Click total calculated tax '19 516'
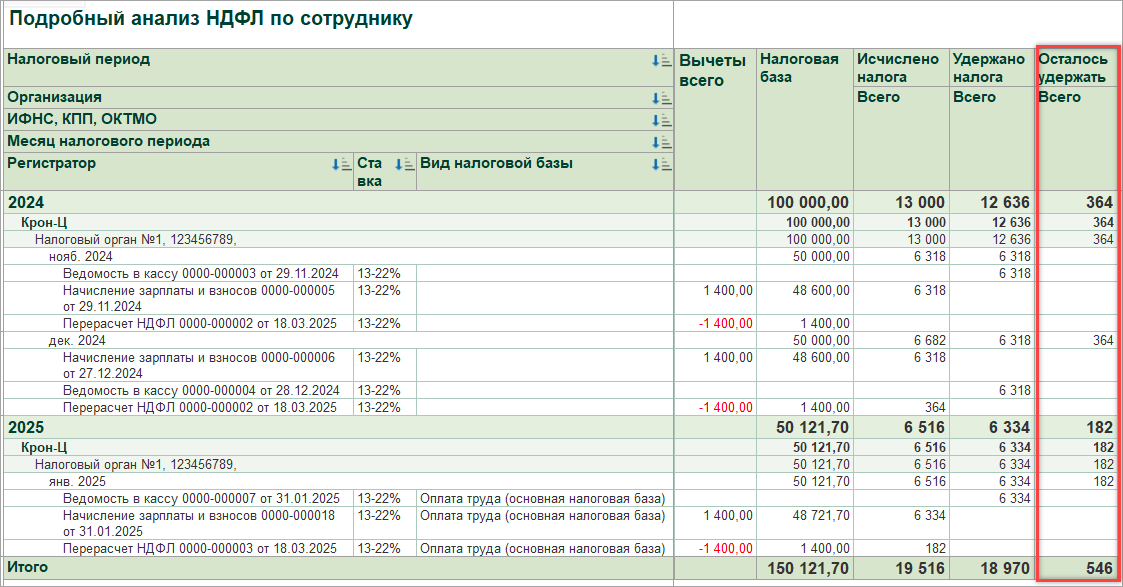This screenshot has width=1123, height=587. [920, 569]
